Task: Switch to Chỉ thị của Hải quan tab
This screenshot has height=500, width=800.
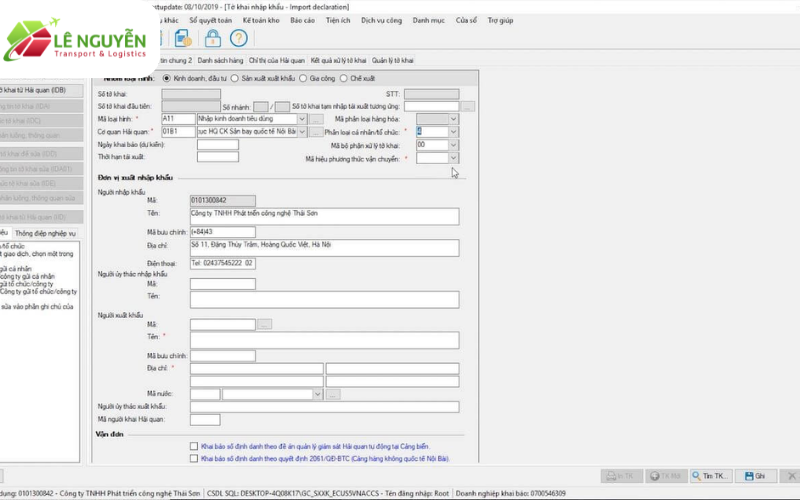Action: click(x=277, y=60)
